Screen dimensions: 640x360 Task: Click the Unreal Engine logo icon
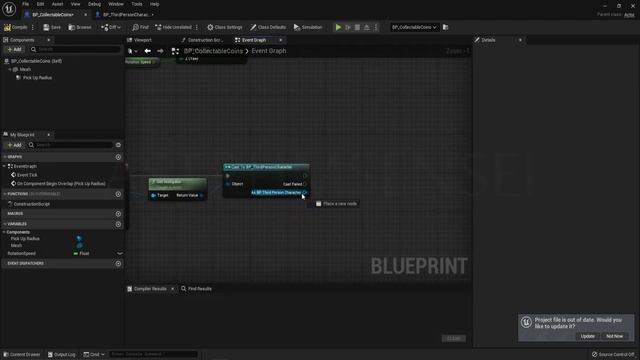(9, 9)
